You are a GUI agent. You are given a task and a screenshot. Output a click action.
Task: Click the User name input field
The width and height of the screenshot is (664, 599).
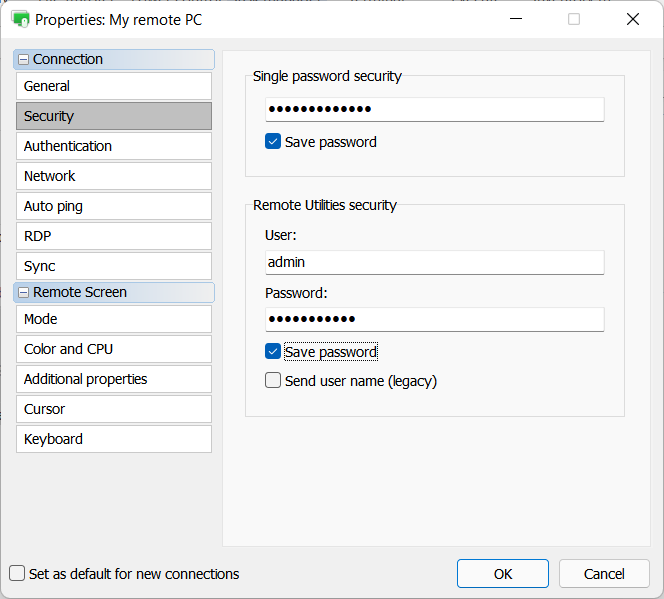point(434,262)
